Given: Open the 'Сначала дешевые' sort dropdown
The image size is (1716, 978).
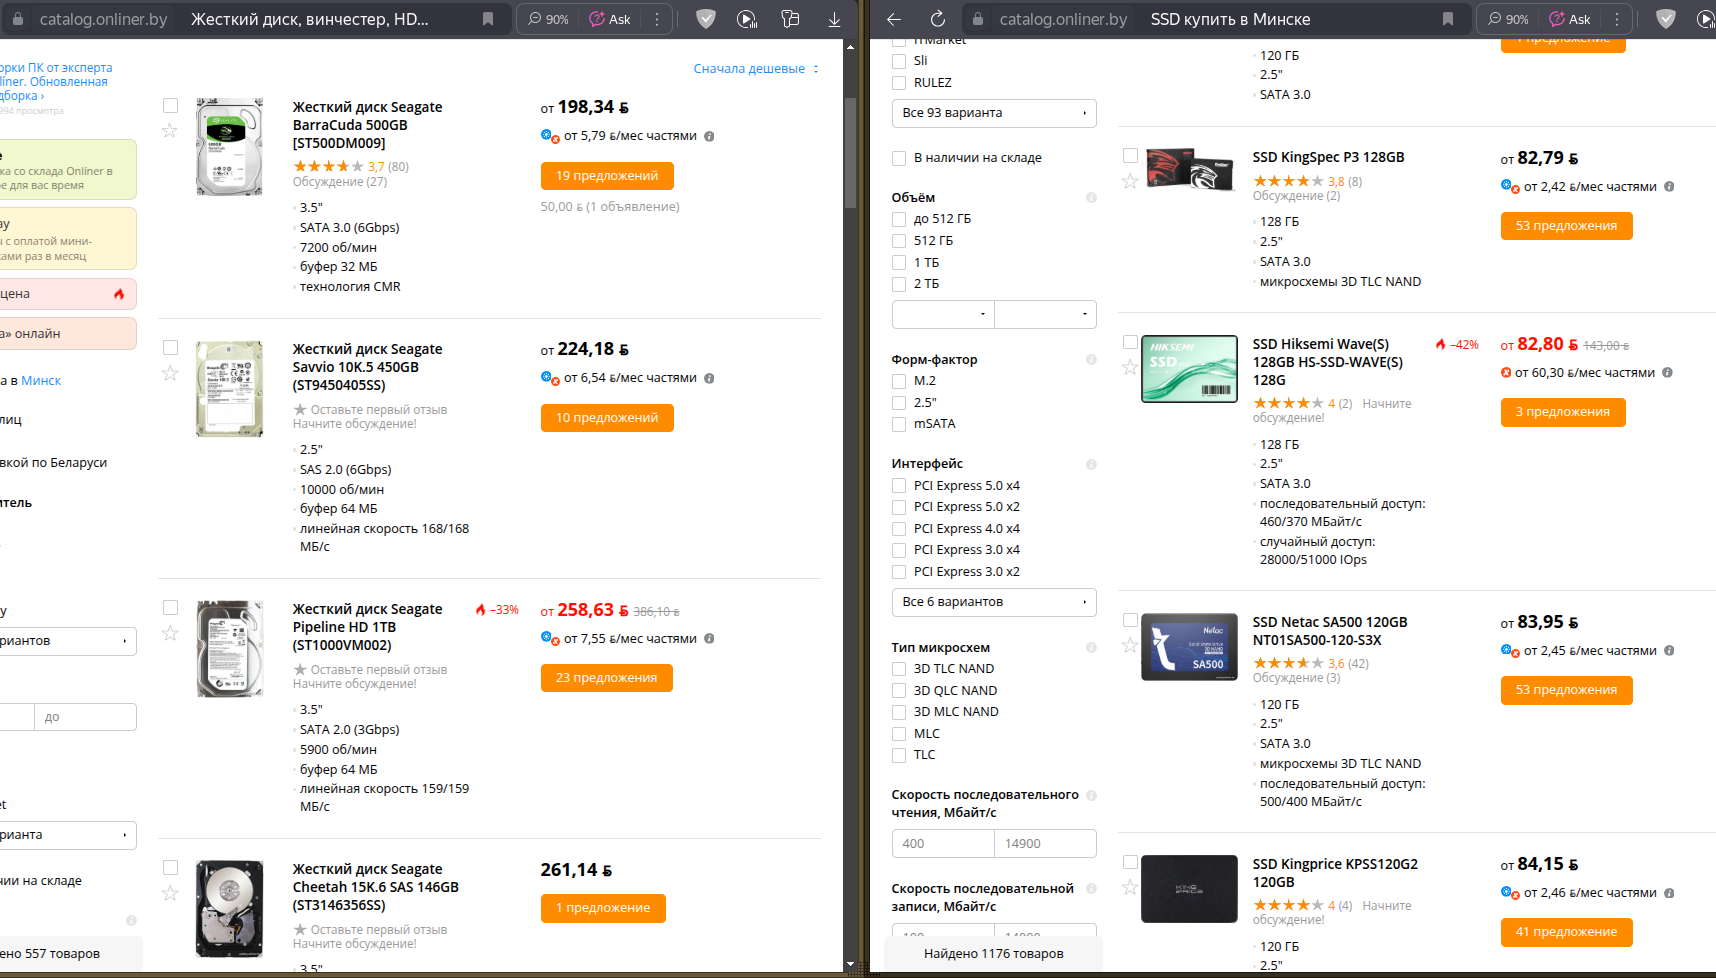Looking at the screenshot, I should 756,68.
